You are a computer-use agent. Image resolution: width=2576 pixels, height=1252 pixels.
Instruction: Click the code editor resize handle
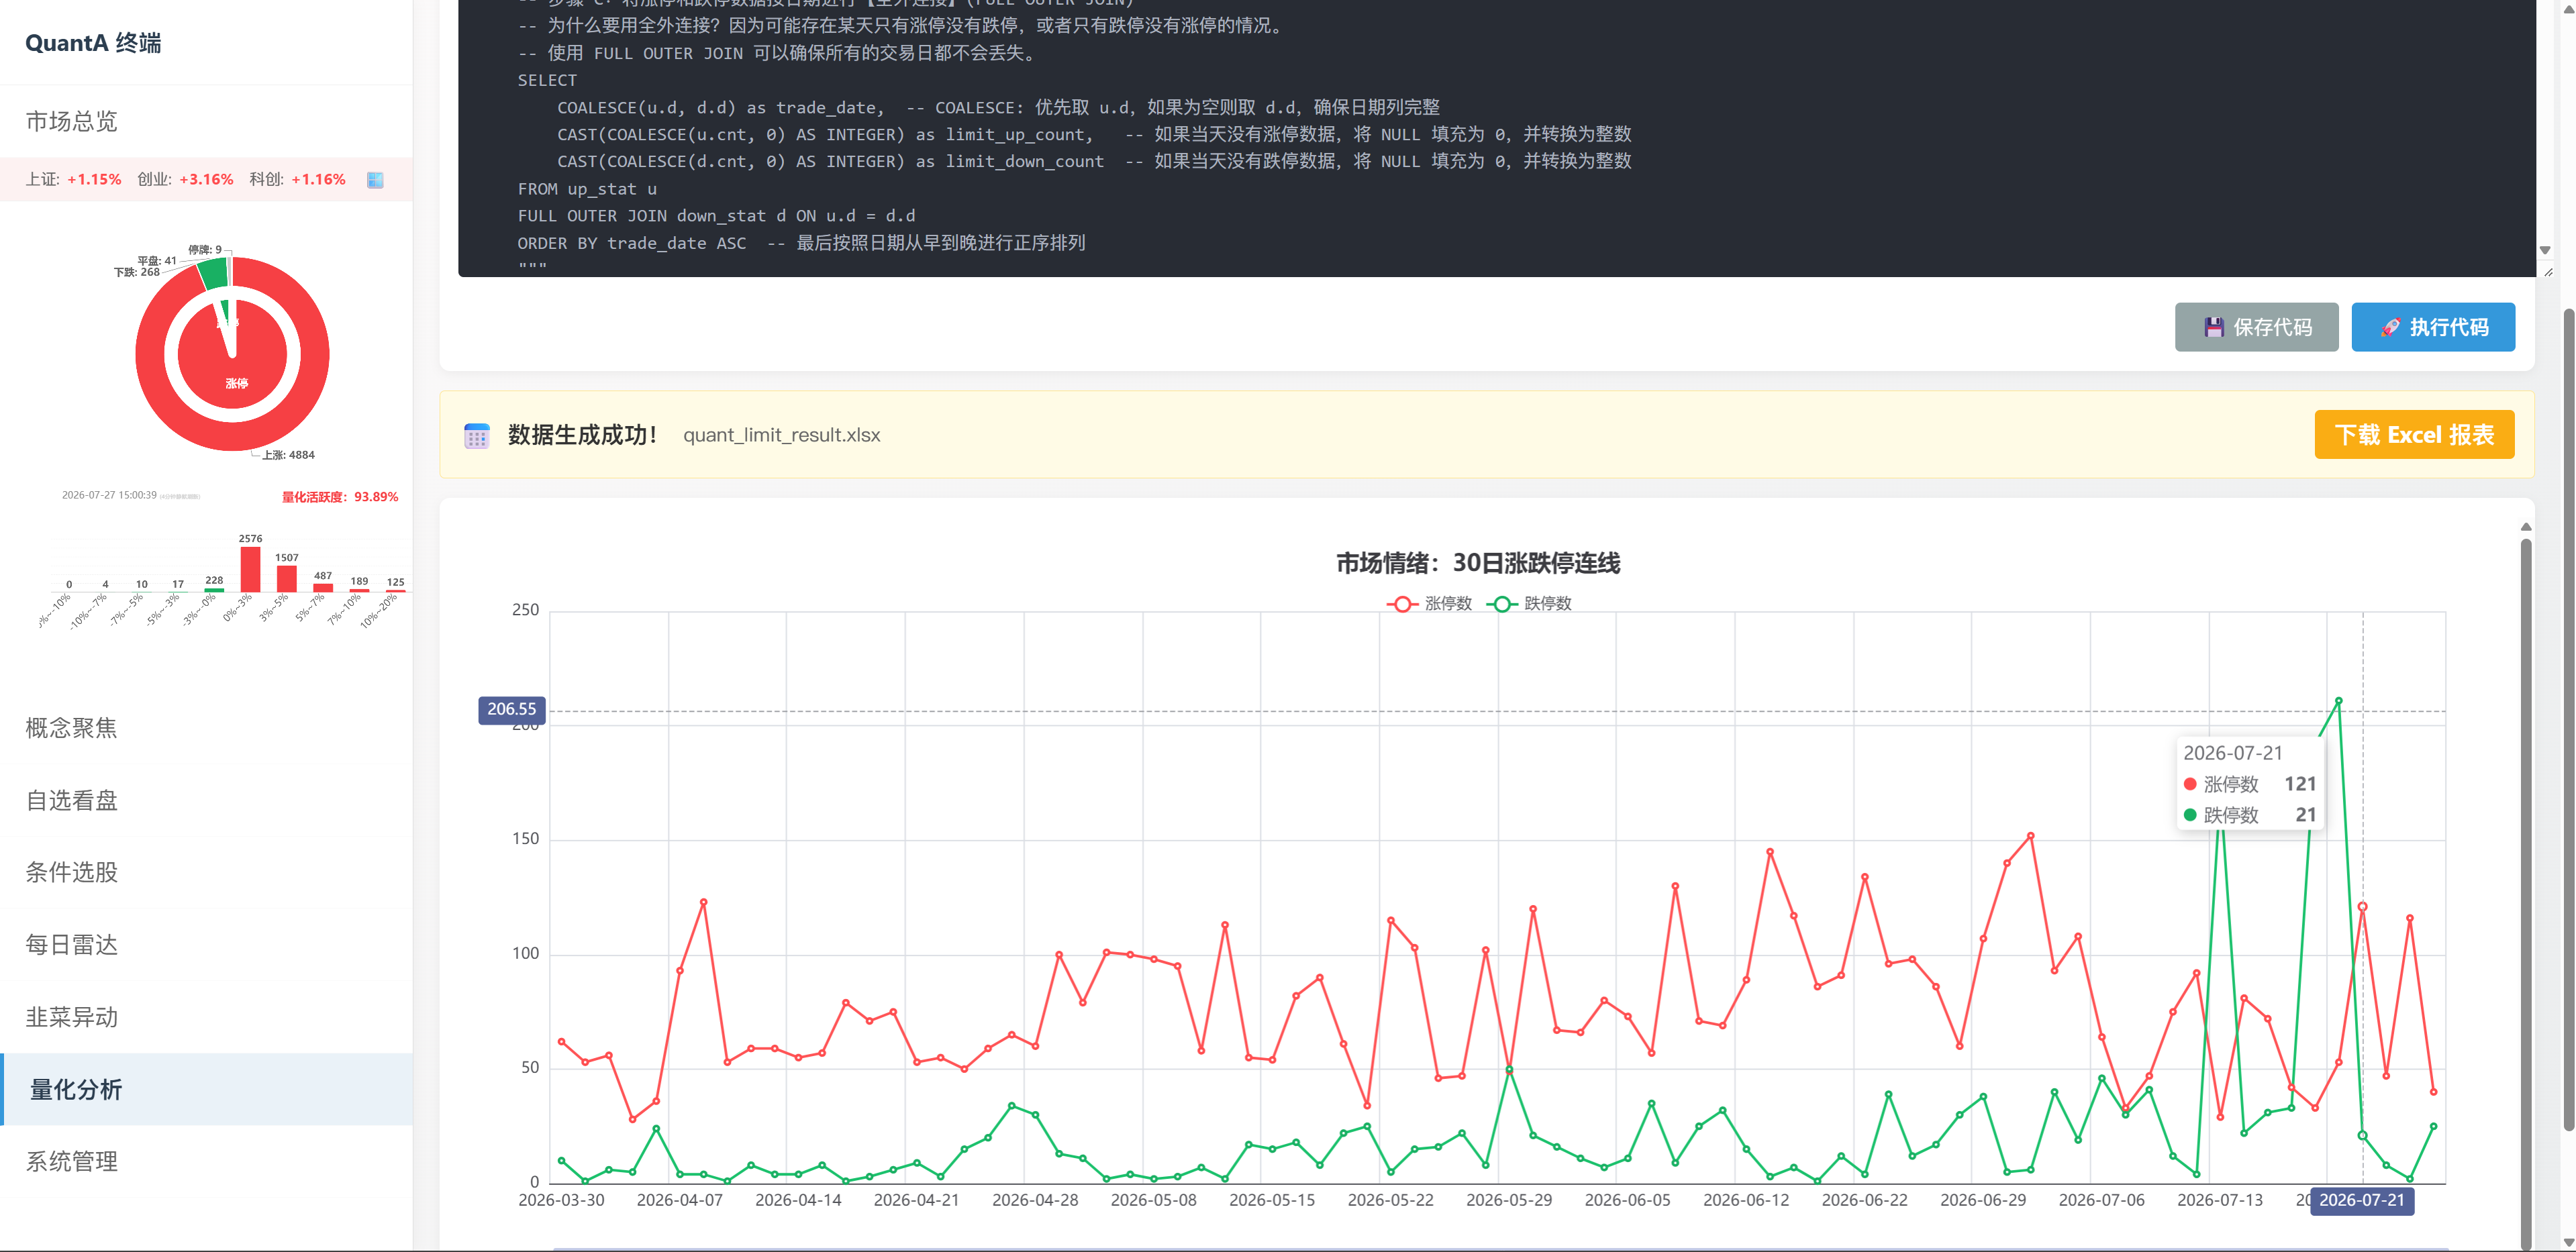click(x=2548, y=272)
